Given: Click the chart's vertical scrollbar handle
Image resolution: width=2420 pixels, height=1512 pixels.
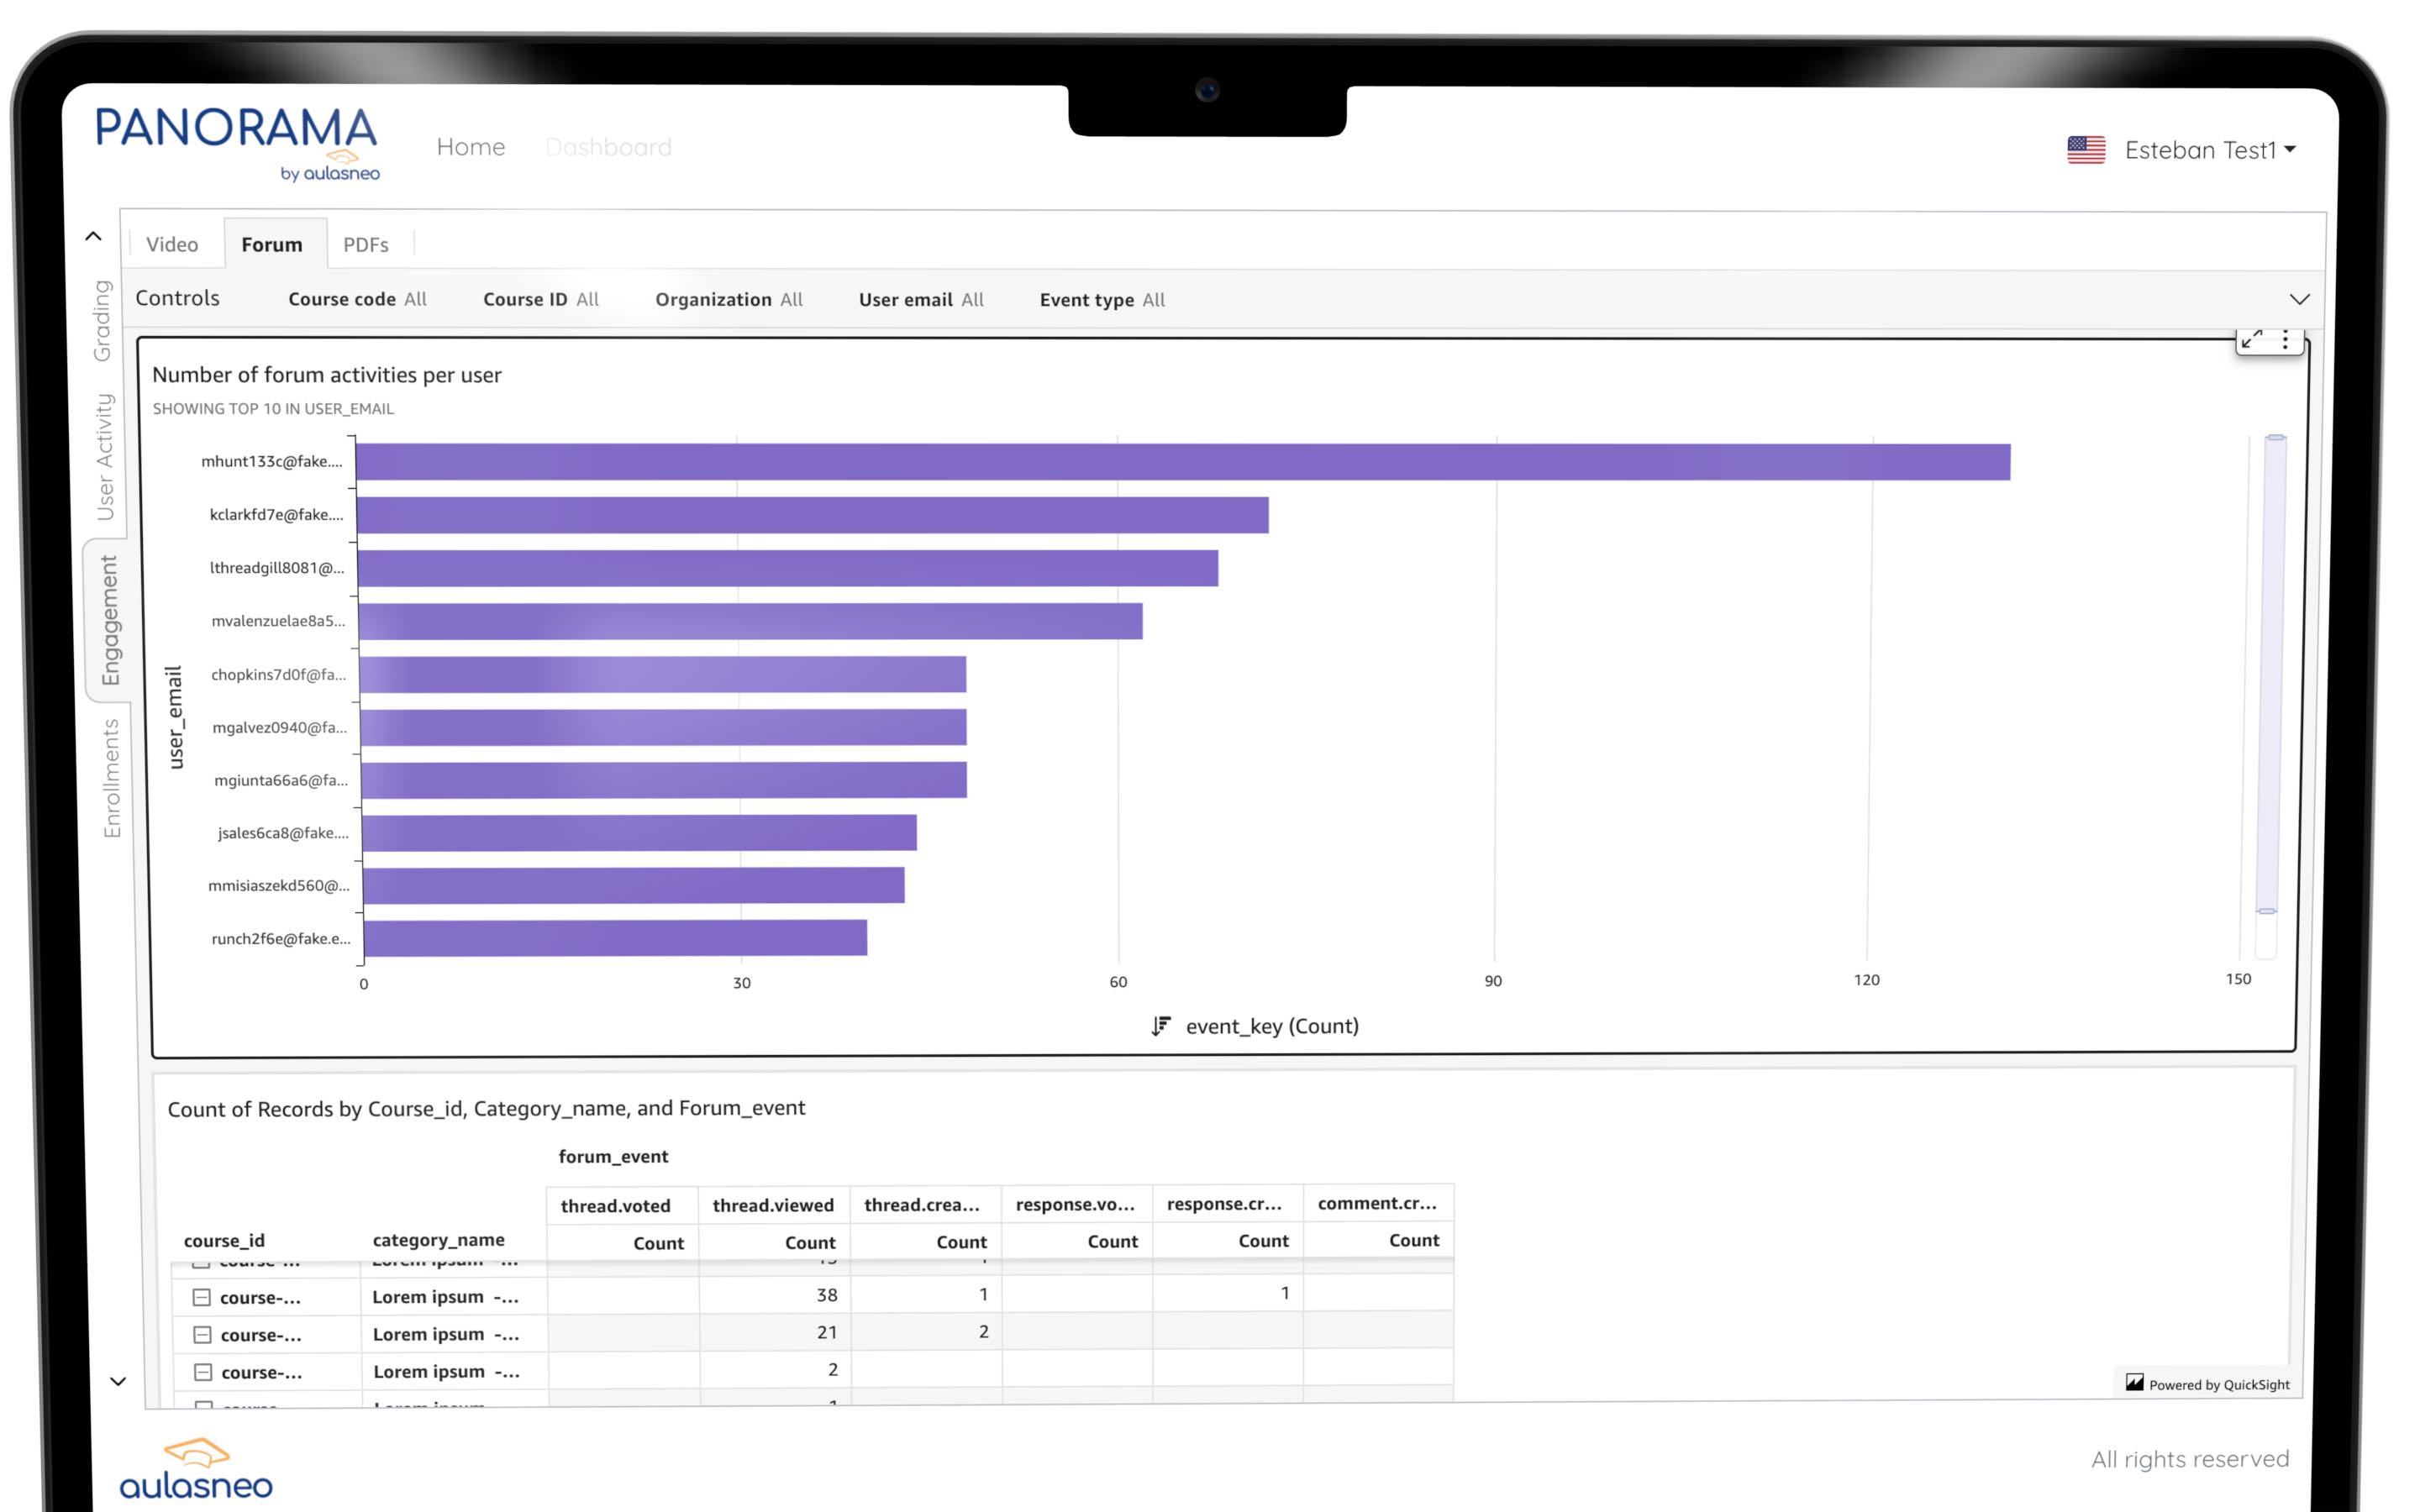Looking at the screenshot, I should (2267, 674).
